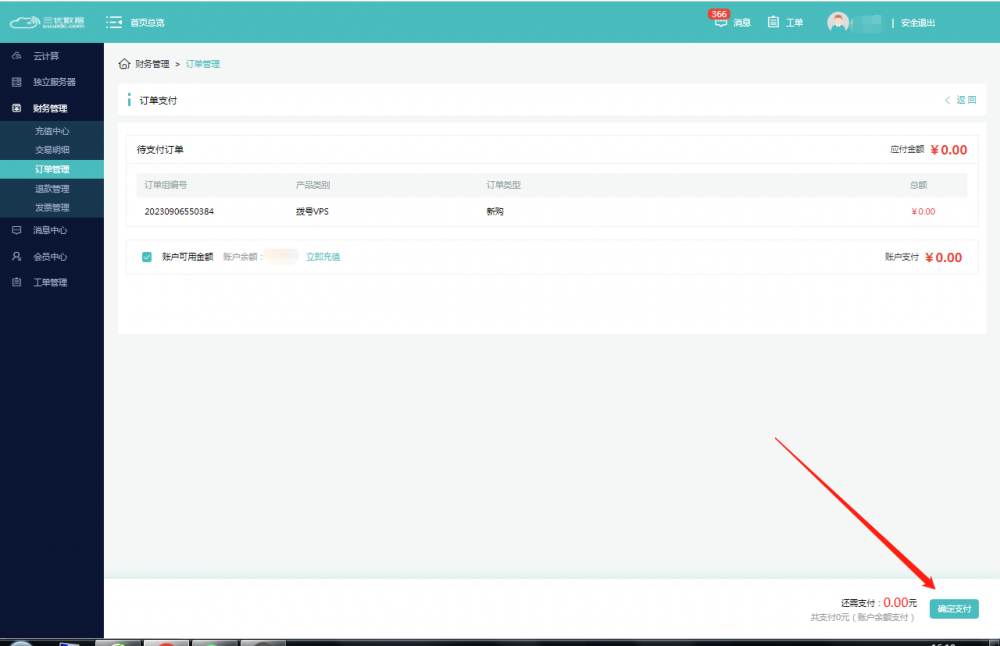1000x646 pixels.
Task: Toggle the sidebar collapse menu icon
Action: [x=114, y=22]
